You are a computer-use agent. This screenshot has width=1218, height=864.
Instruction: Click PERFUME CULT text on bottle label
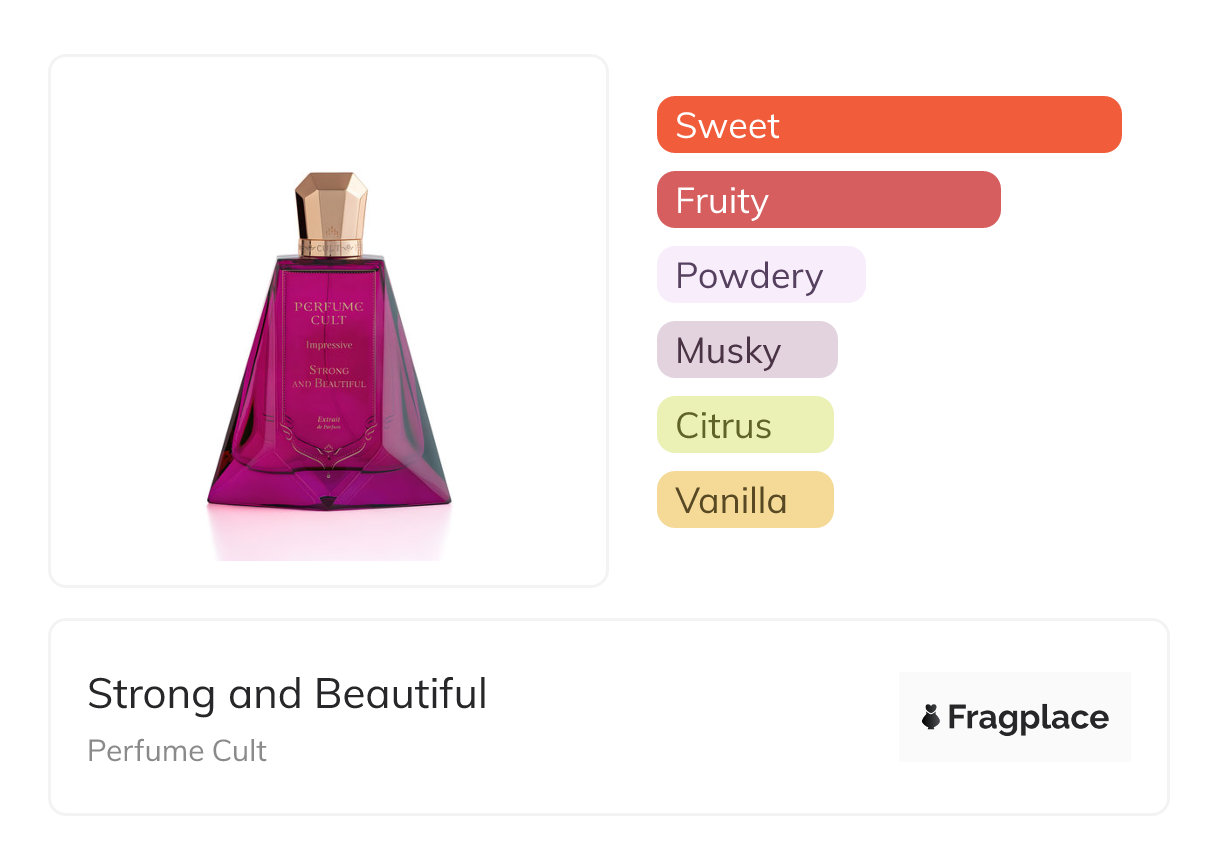(329, 312)
